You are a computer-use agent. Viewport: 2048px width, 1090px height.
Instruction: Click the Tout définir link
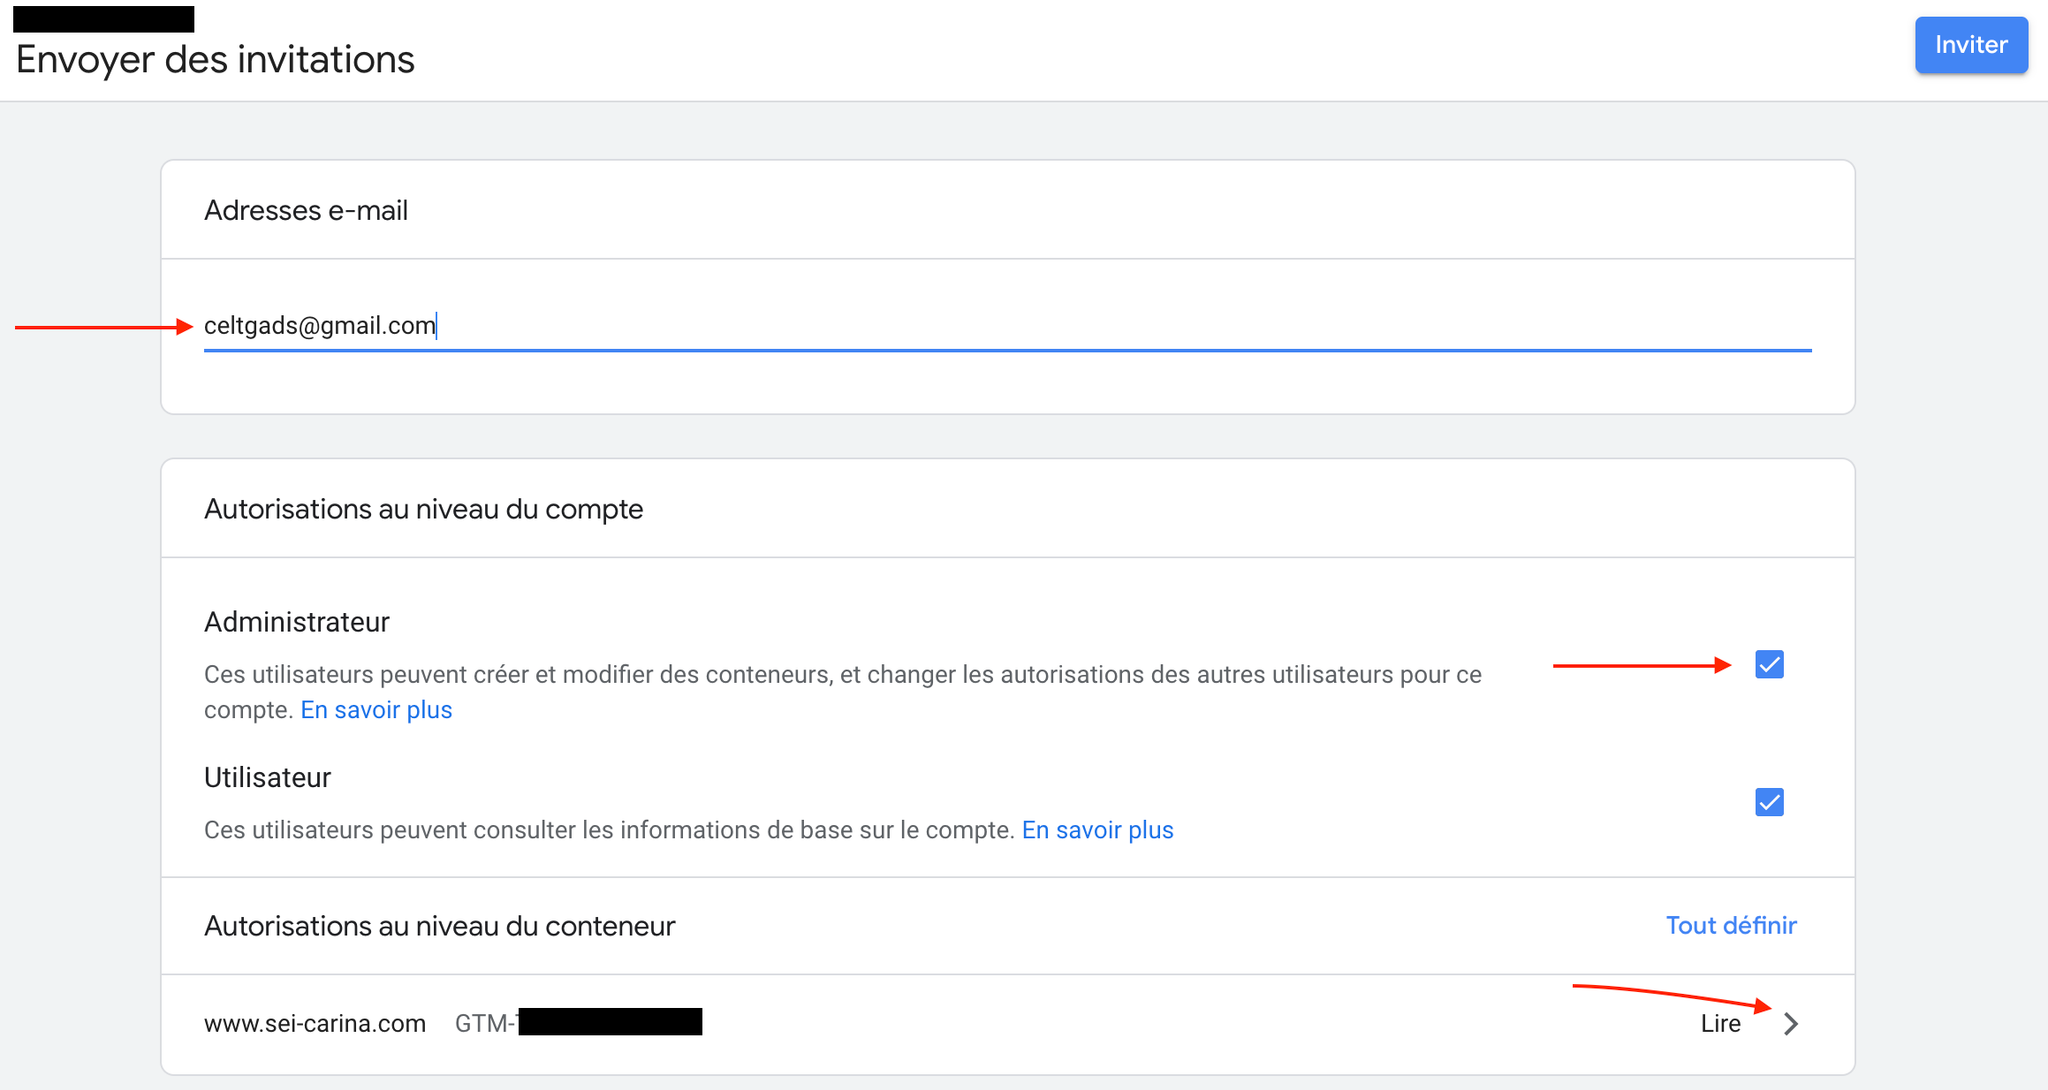[x=1730, y=926]
